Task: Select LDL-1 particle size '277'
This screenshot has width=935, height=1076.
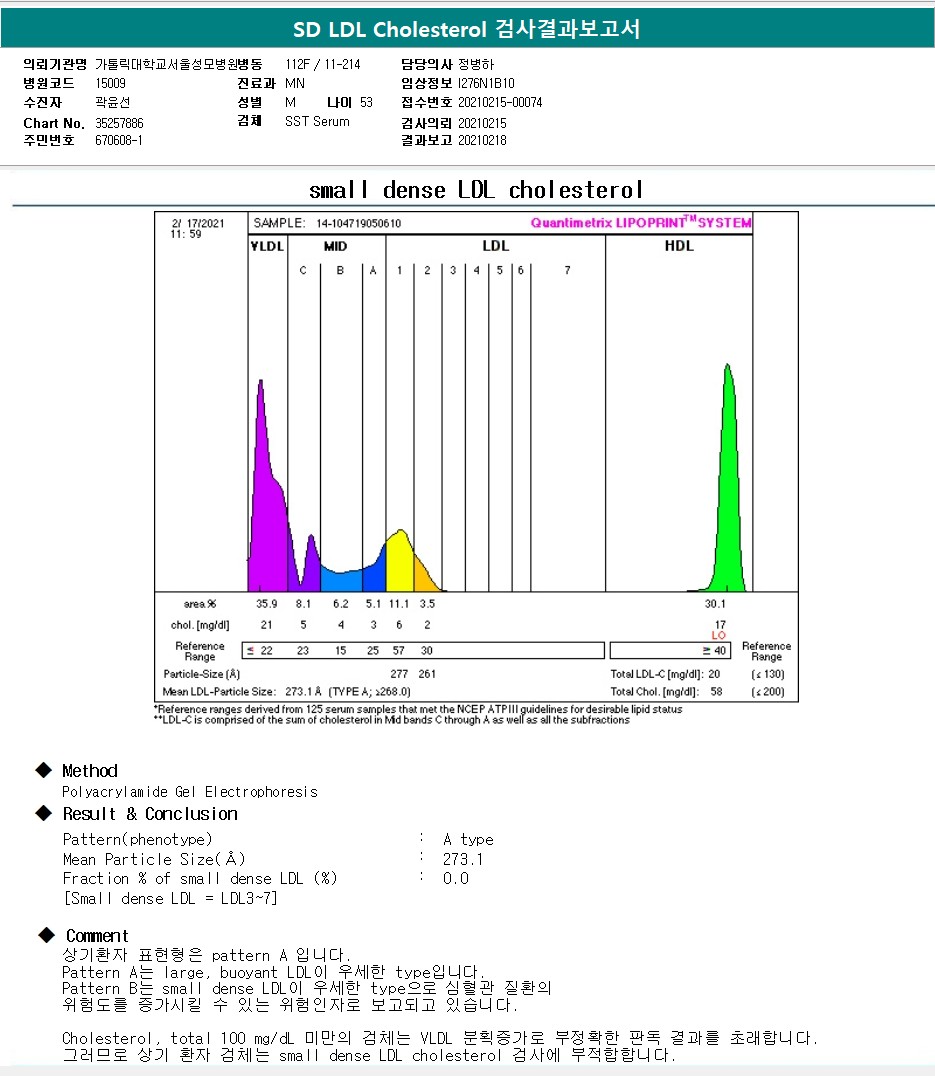Action: click(x=399, y=675)
